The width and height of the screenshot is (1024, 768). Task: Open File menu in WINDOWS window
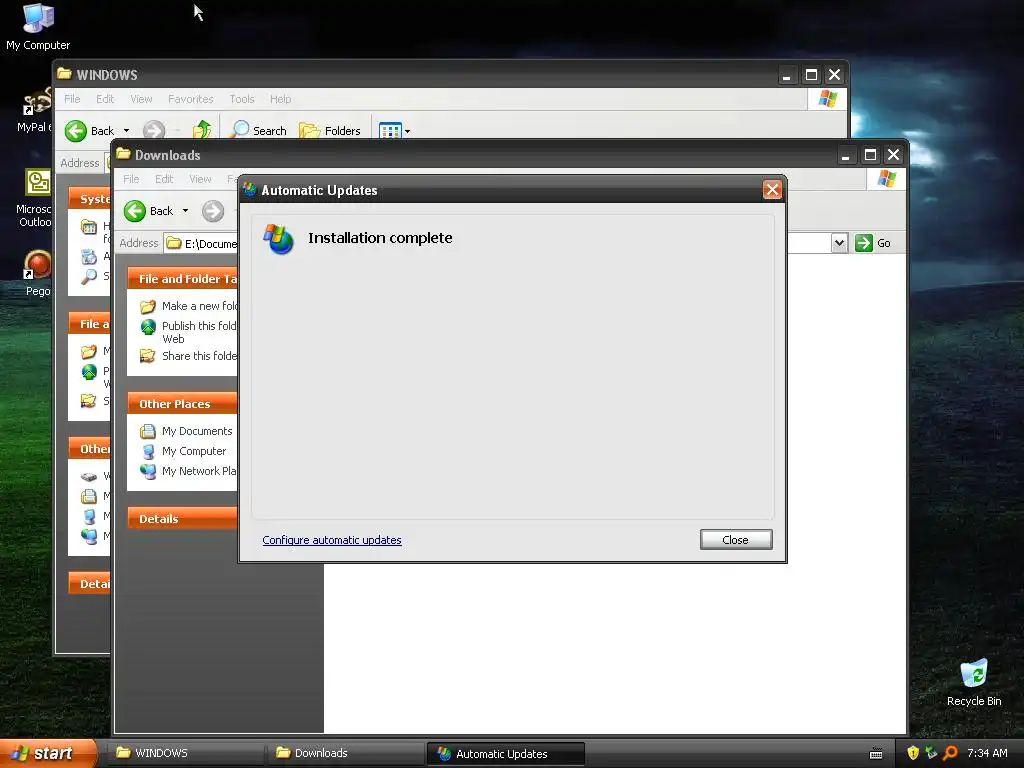[x=72, y=99]
